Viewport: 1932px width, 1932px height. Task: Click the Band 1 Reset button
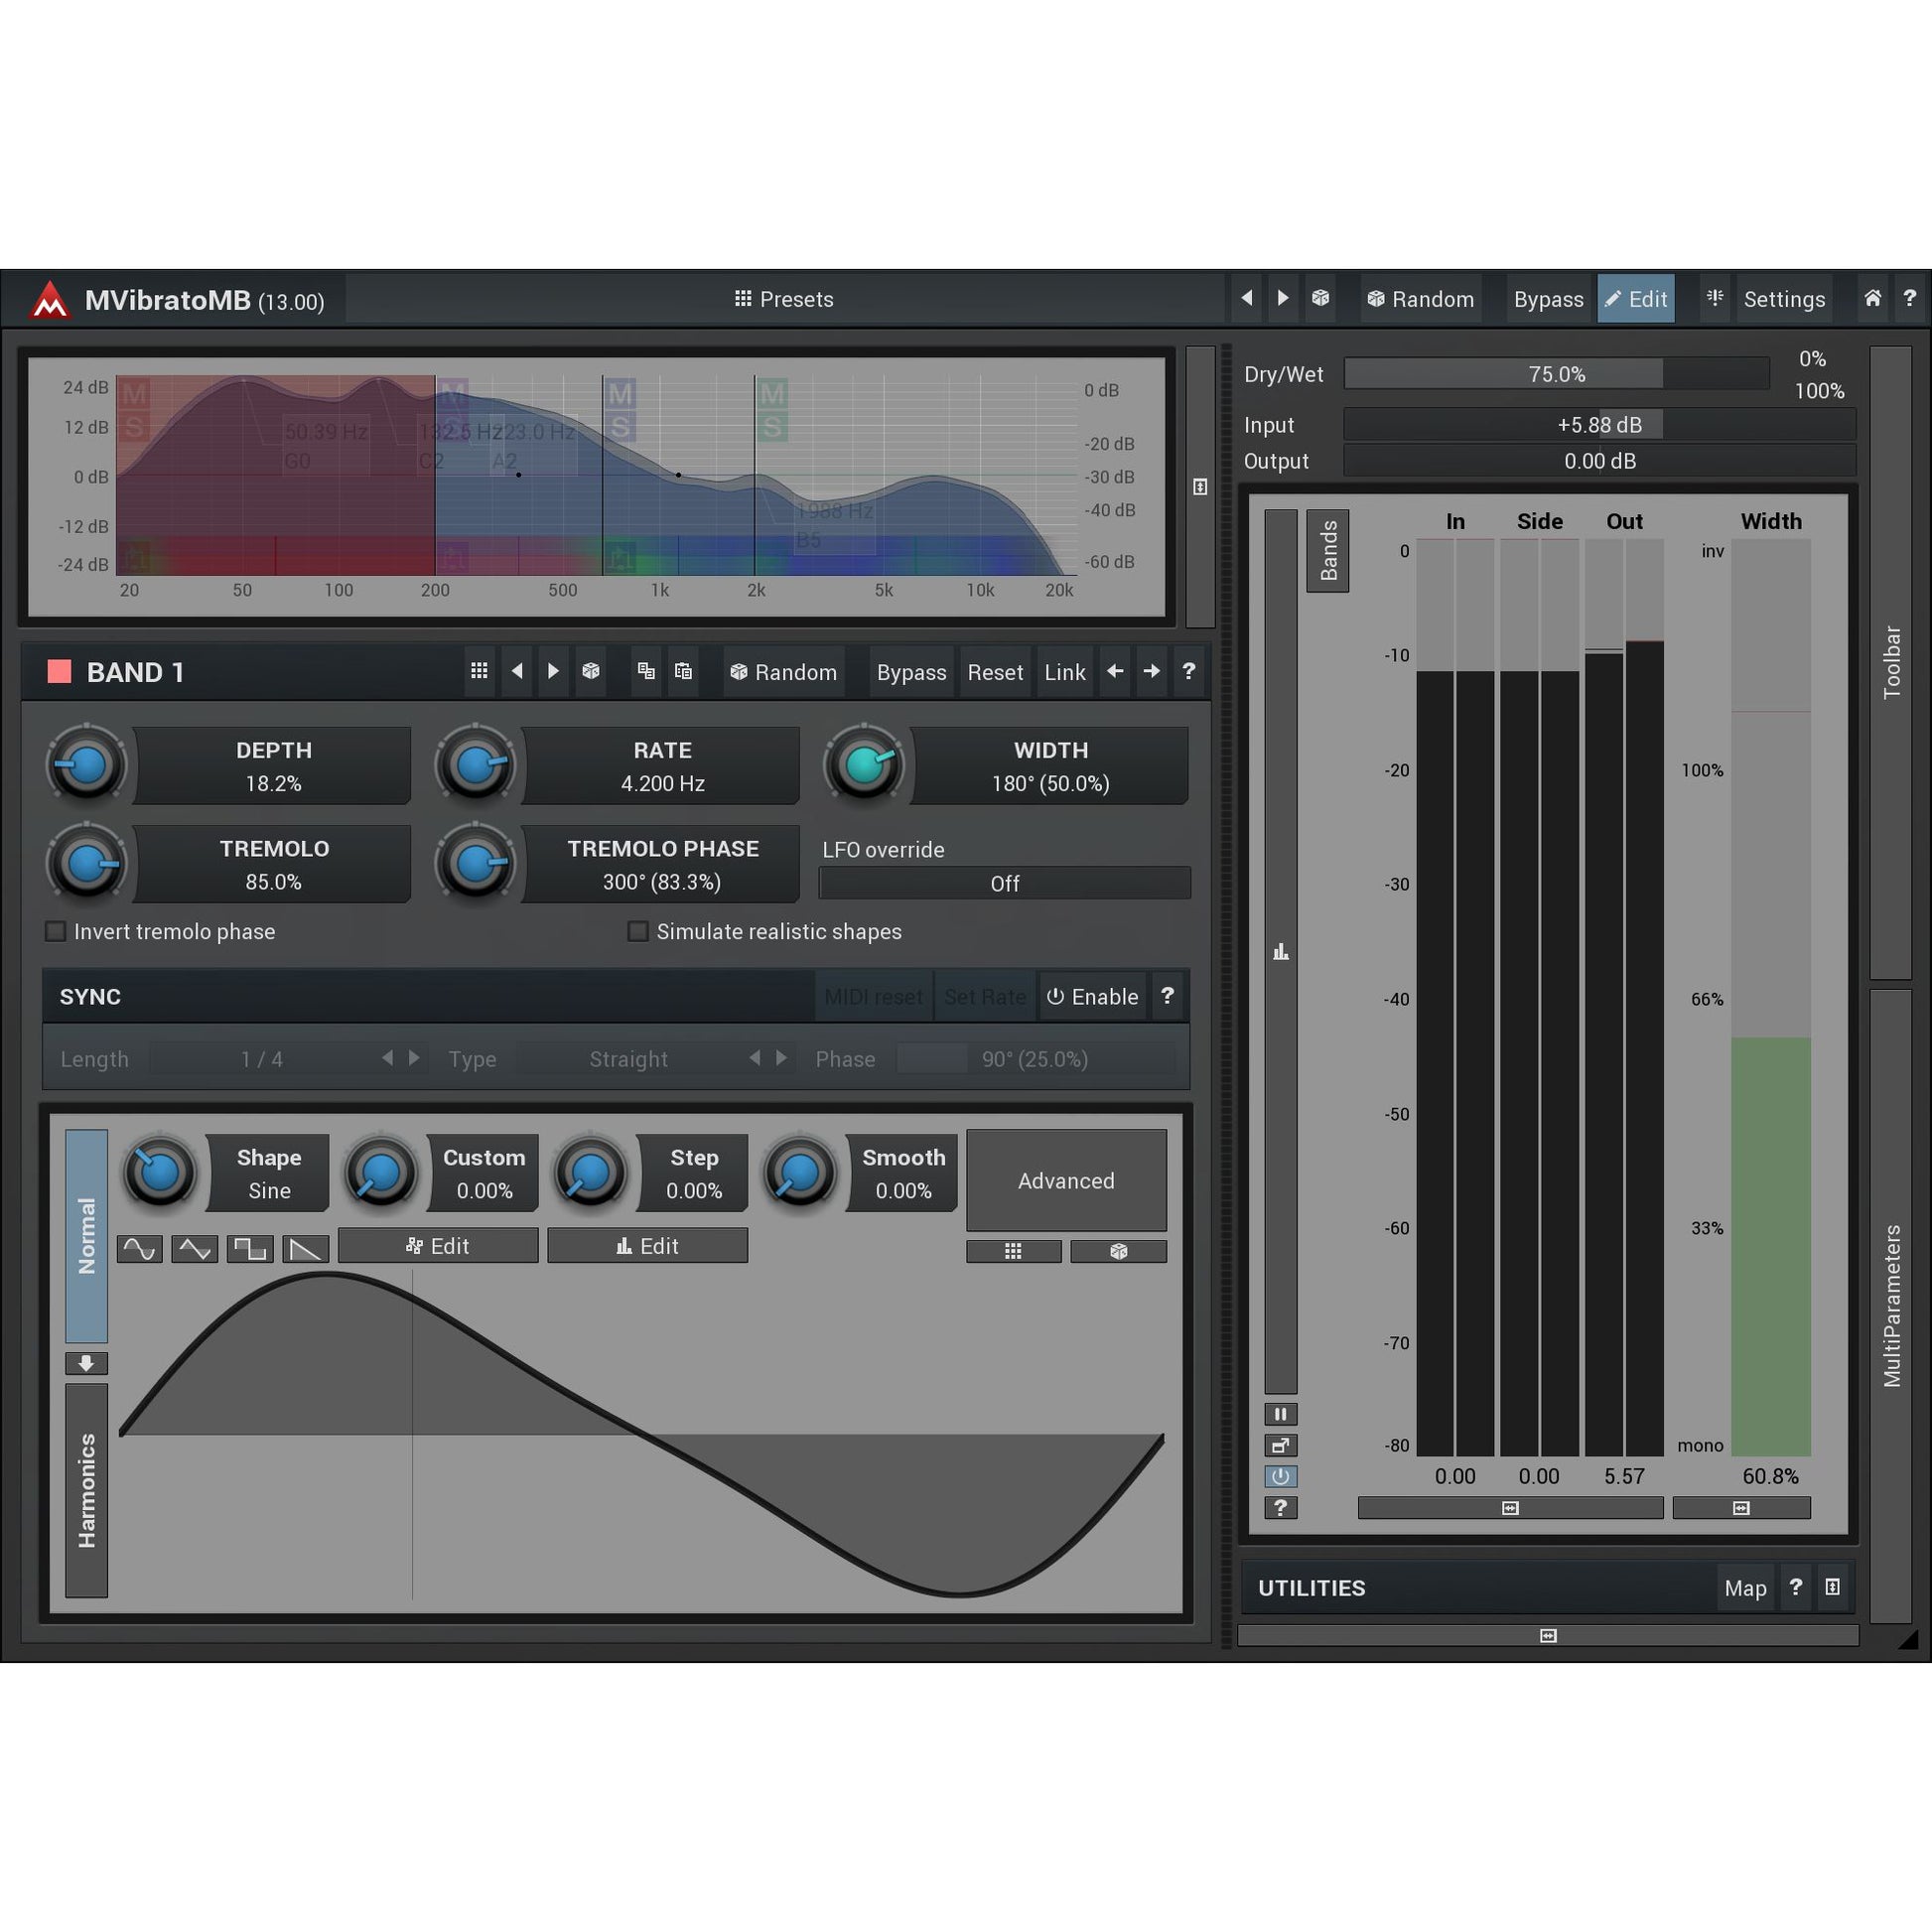point(994,672)
